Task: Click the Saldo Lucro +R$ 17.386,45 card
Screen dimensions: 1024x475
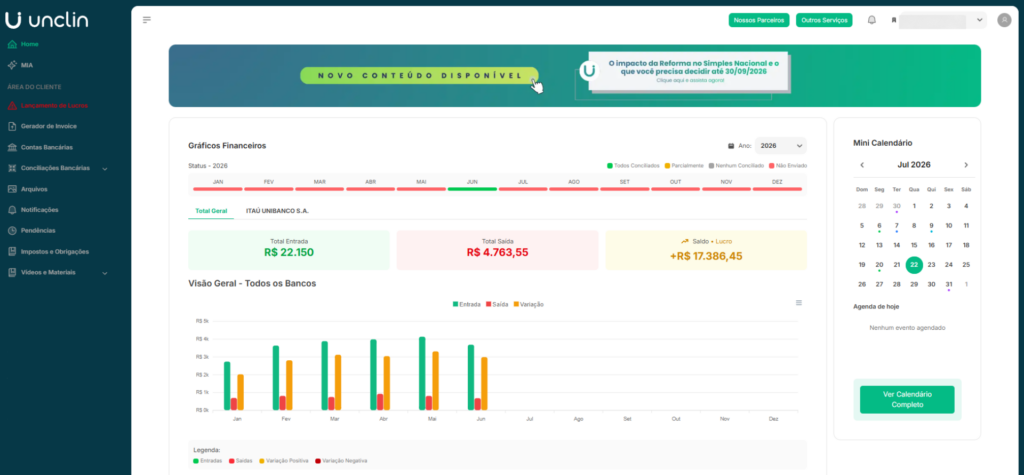Action: pos(706,250)
